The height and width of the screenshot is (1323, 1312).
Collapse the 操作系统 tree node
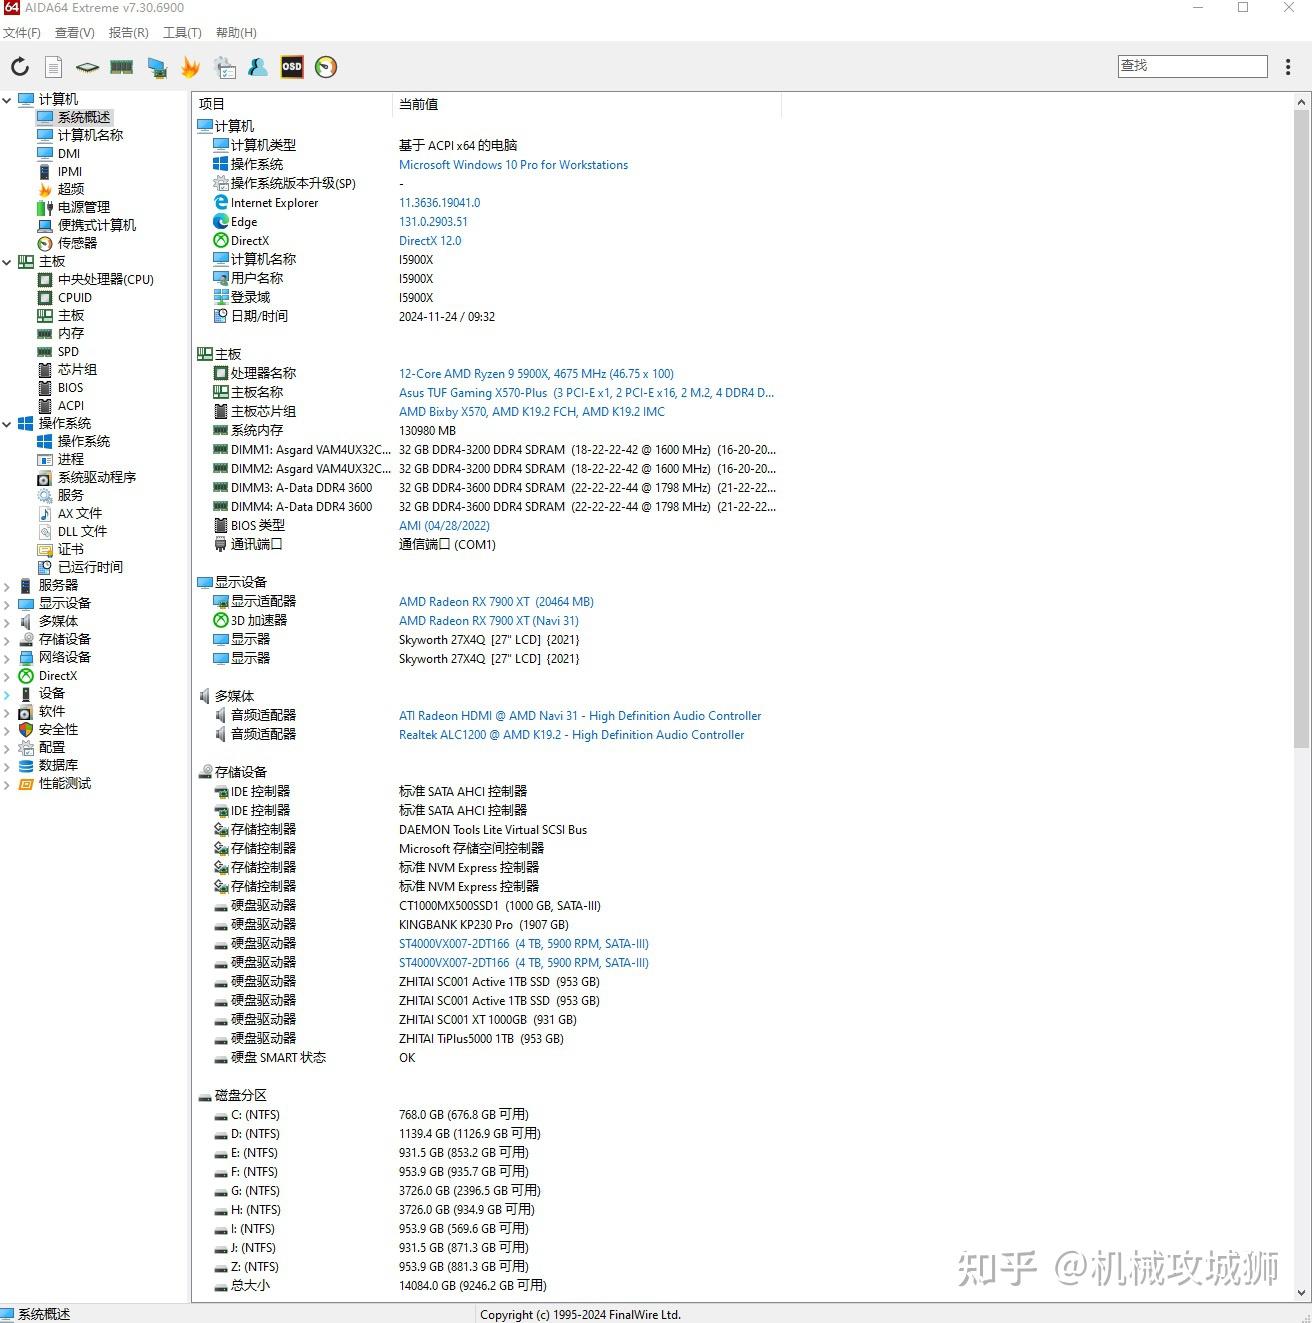7,424
